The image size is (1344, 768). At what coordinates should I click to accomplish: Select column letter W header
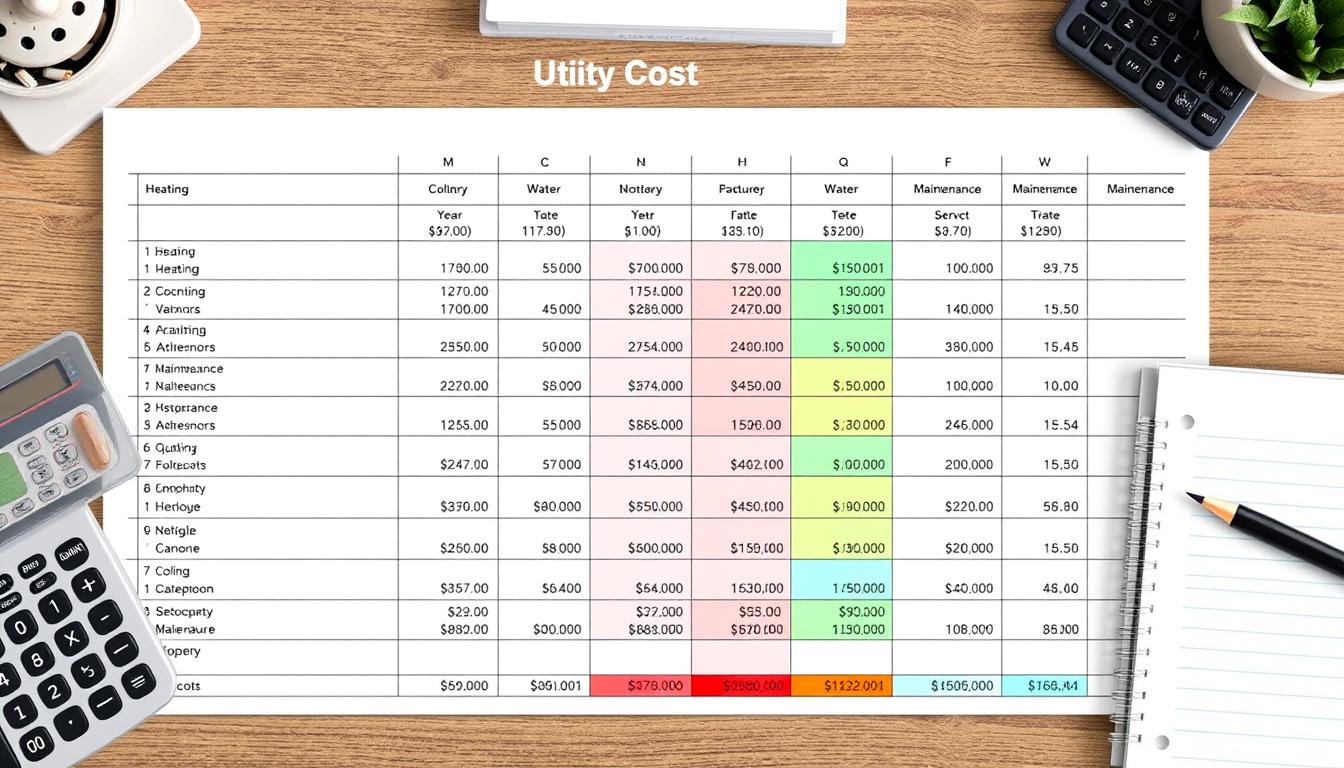pyautogui.click(x=1045, y=162)
